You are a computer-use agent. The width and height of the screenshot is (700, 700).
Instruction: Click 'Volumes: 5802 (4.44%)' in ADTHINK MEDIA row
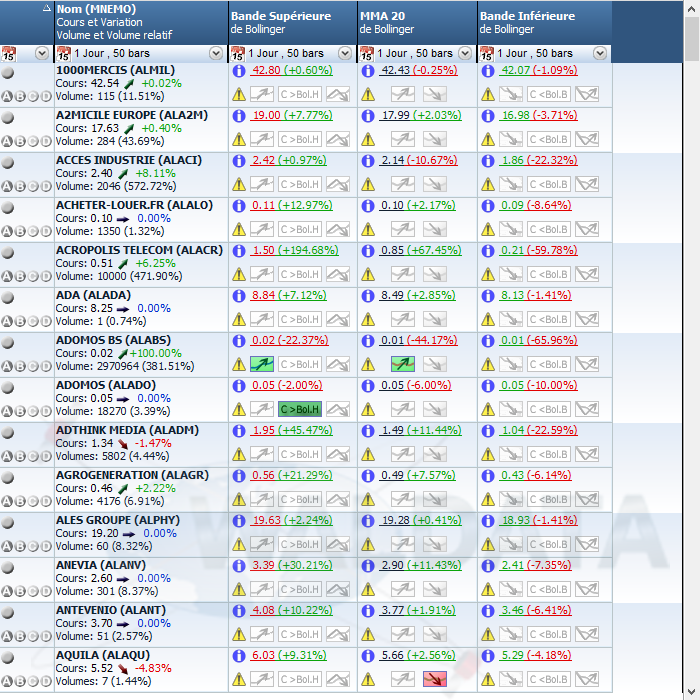pos(112,456)
